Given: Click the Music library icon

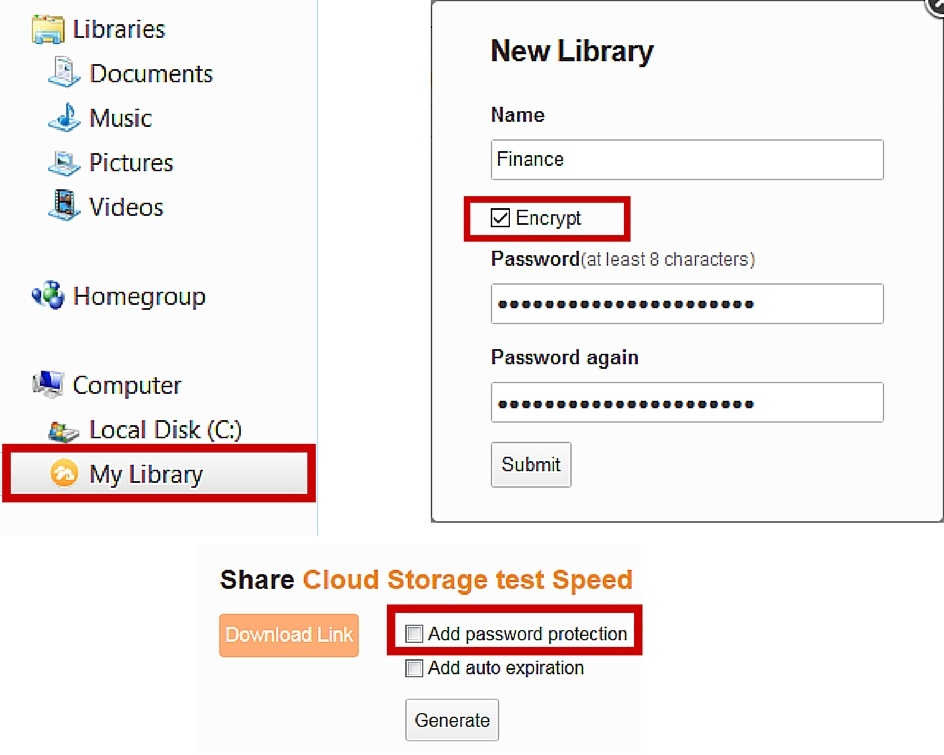Looking at the screenshot, I should (64, 118).
